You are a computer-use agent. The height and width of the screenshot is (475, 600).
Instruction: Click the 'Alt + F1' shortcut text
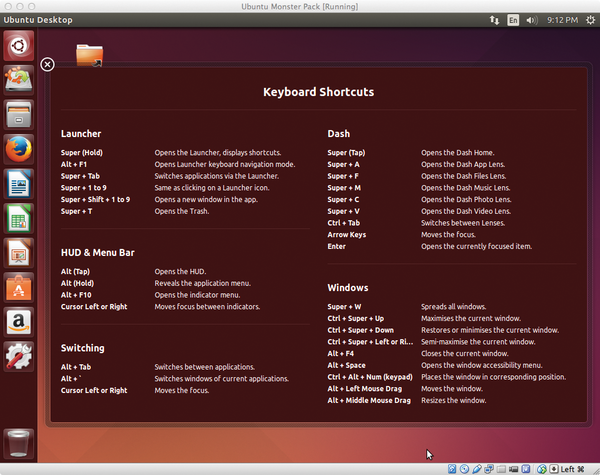click(74, 164)
